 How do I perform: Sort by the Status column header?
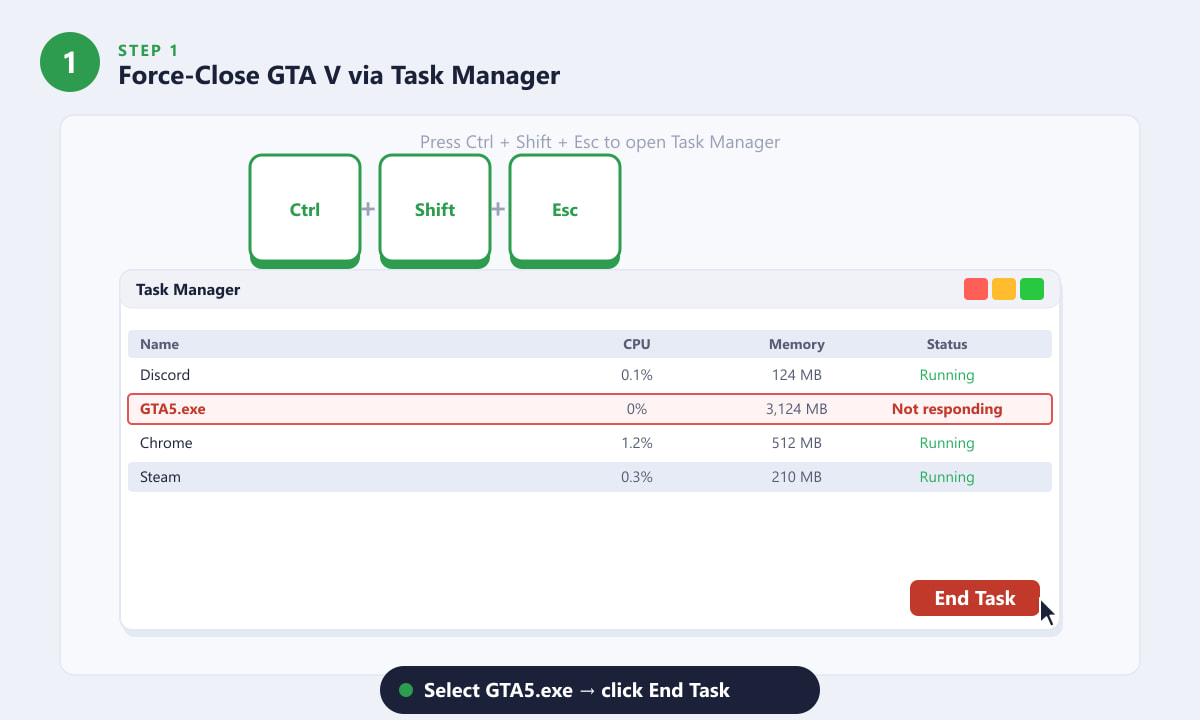coord(947,344)
